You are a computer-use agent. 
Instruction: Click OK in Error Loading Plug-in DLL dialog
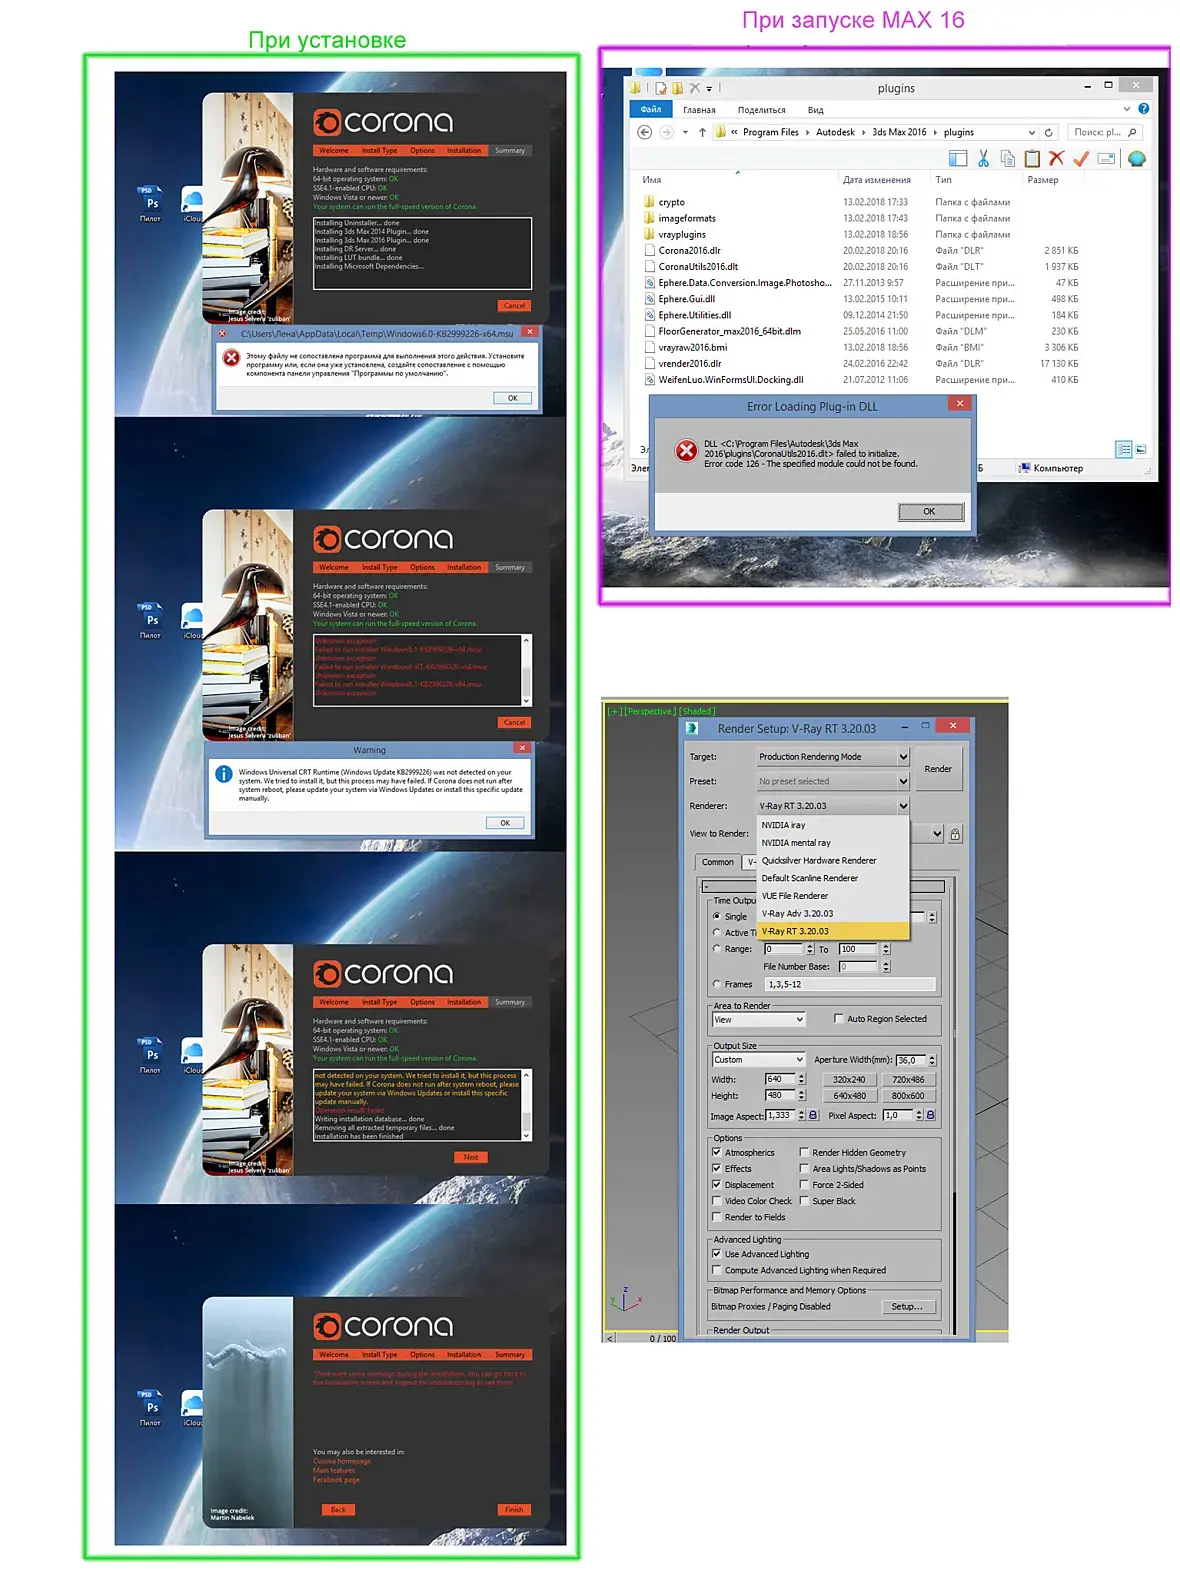930,512
